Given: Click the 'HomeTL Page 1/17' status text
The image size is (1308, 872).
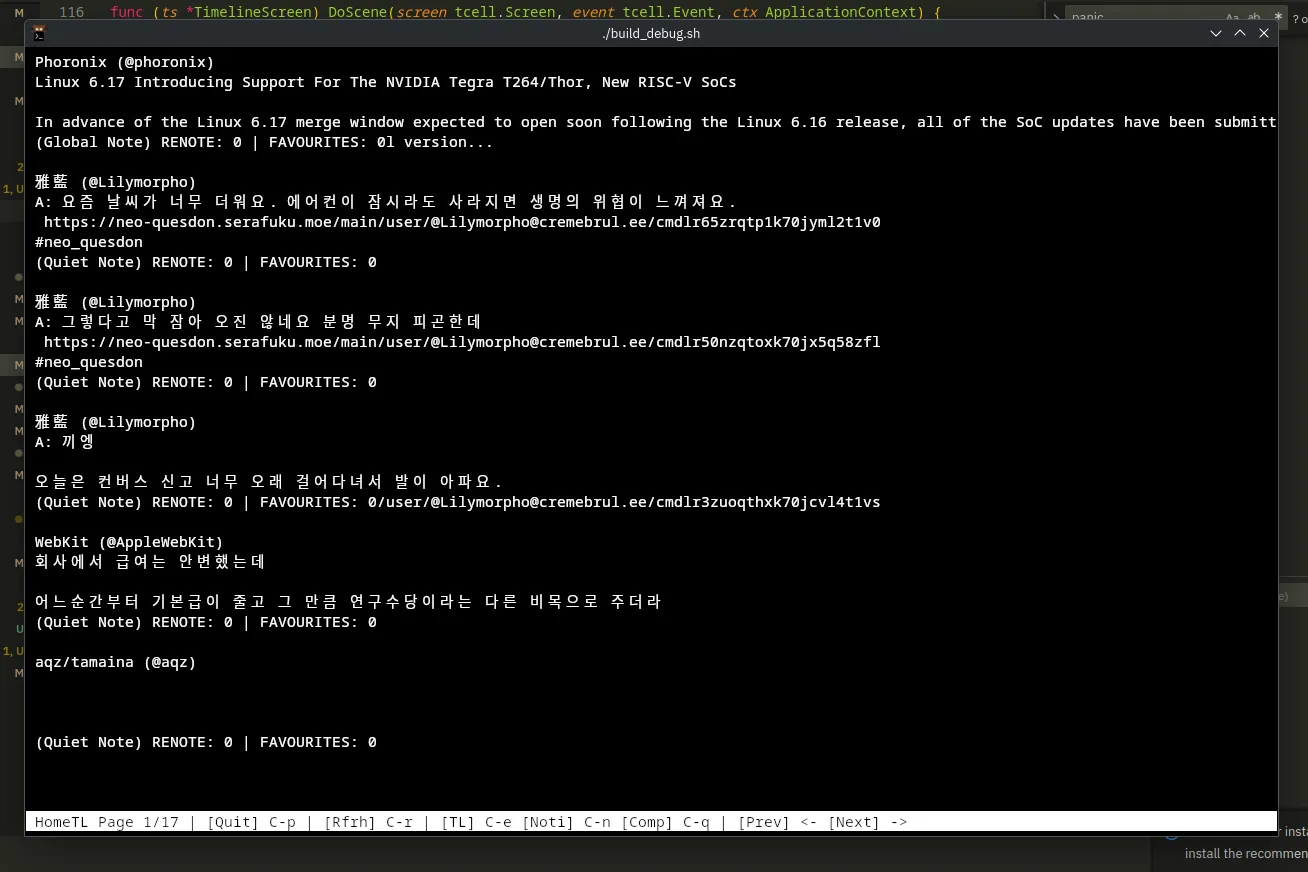Looking at the screenshot, I should (107, 822).
